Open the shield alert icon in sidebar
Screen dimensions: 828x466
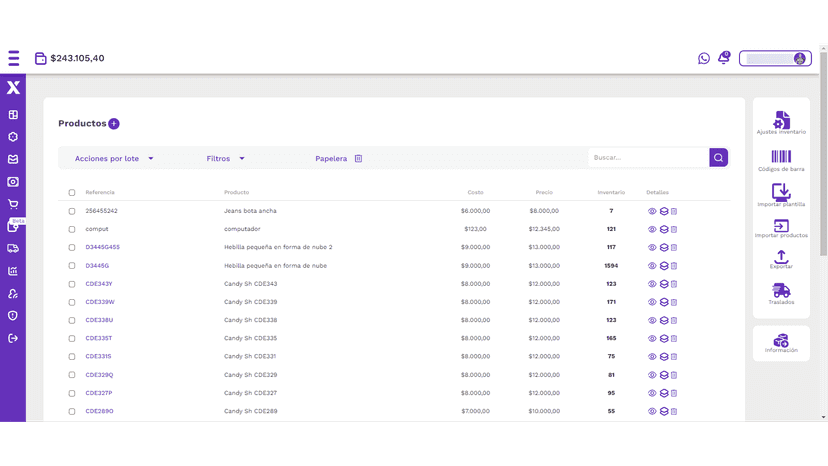tap(13, 315)
